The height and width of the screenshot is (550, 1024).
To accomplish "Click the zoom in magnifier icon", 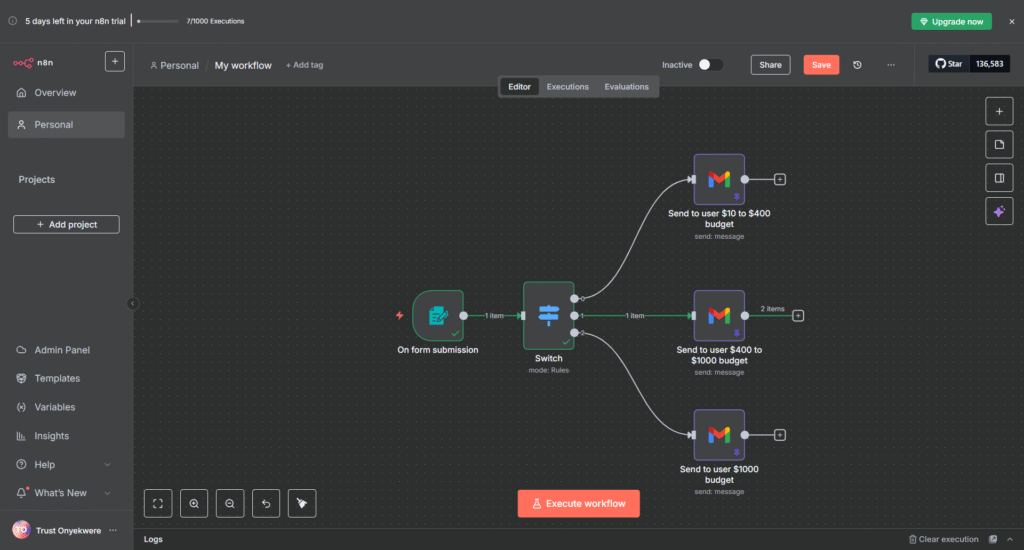I will coord(194,504).
